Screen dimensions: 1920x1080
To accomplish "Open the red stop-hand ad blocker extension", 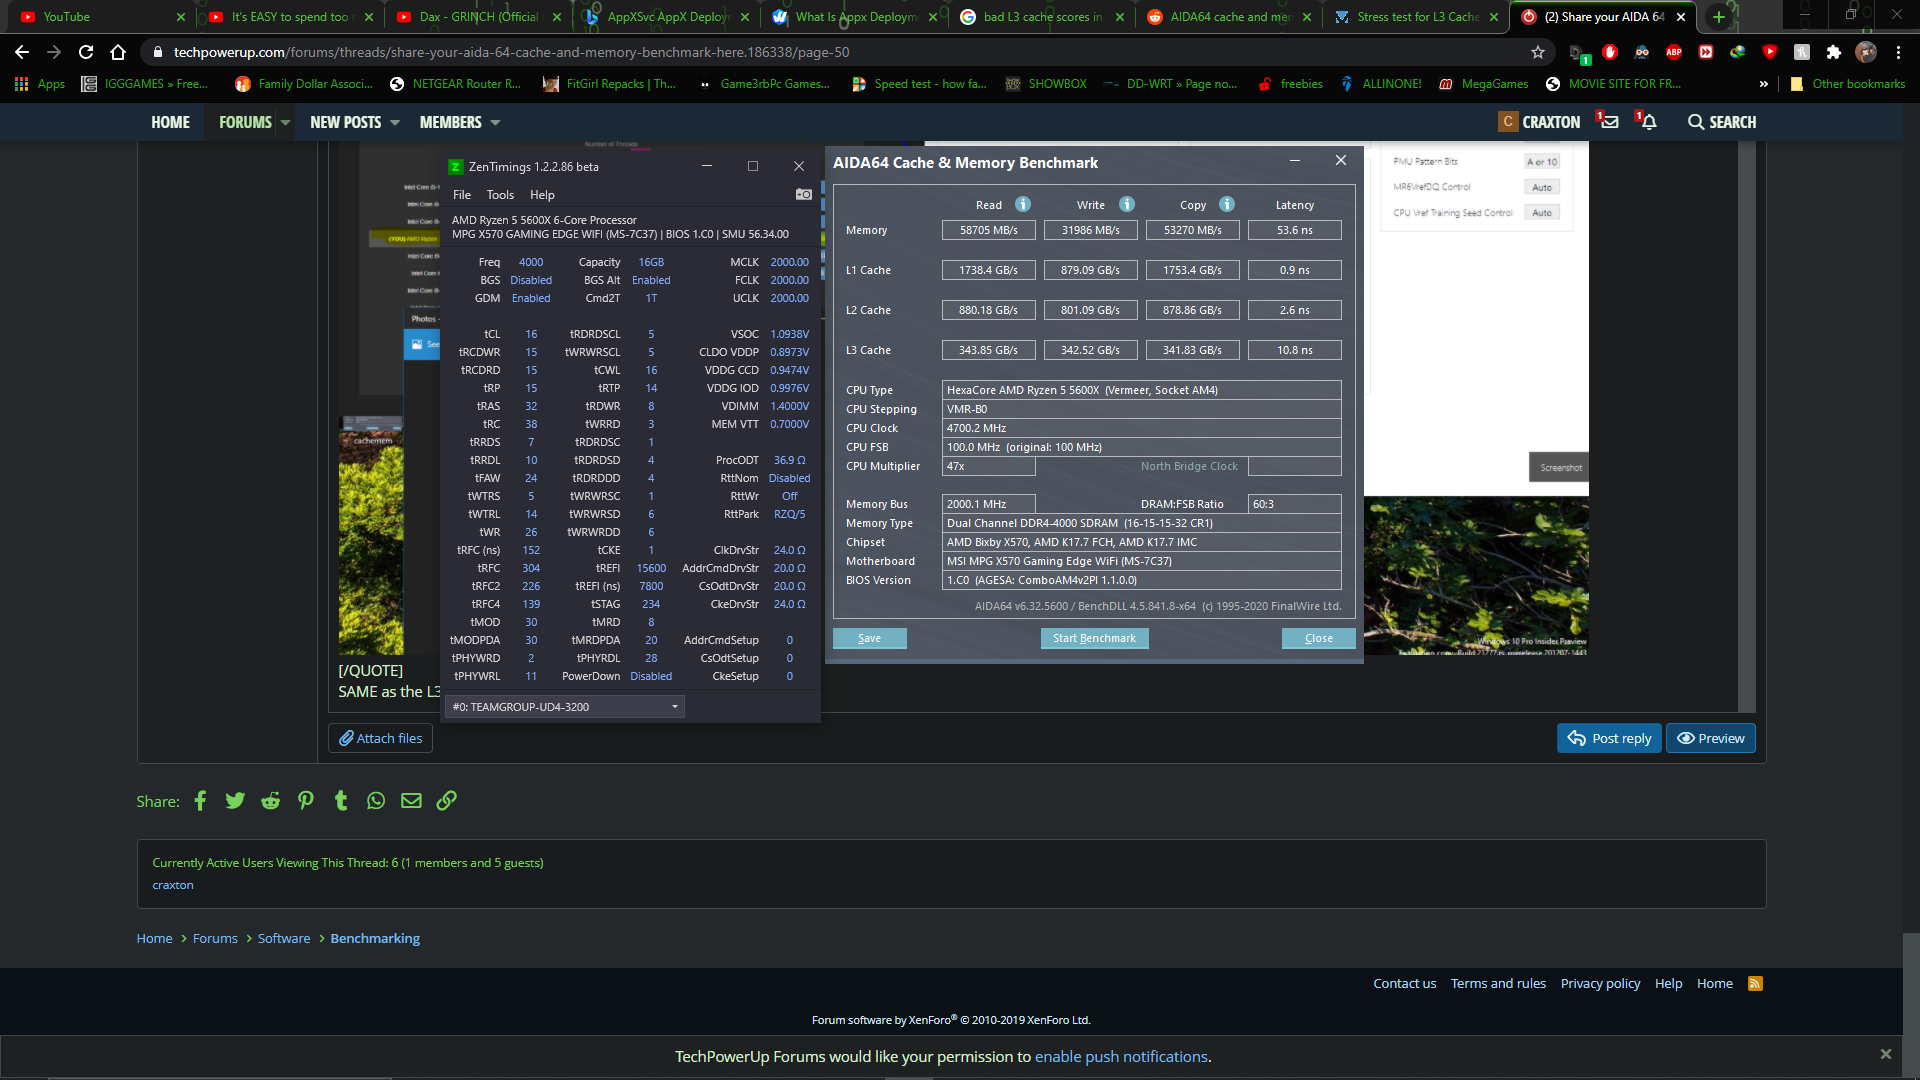I will pyautogui.click(x=1610, y=52).
